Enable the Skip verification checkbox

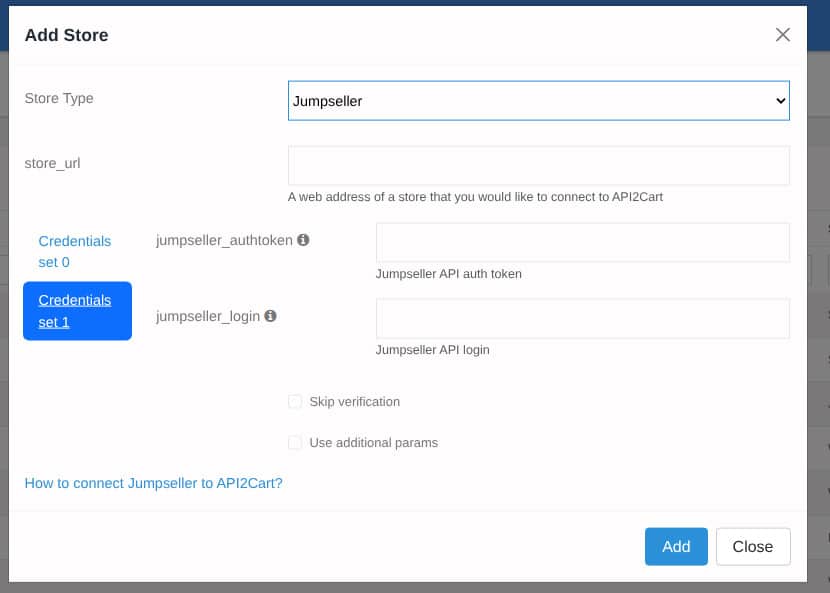click(295, 401)
